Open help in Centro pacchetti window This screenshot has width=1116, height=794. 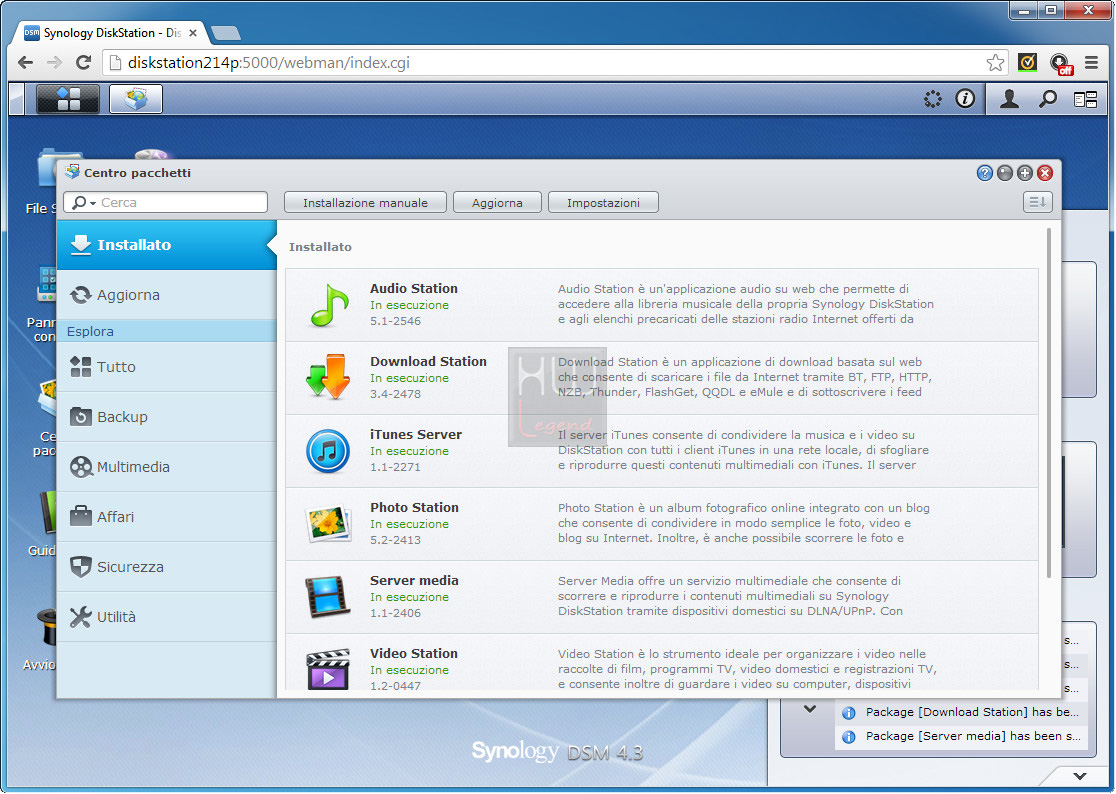(x=984, y=173)
